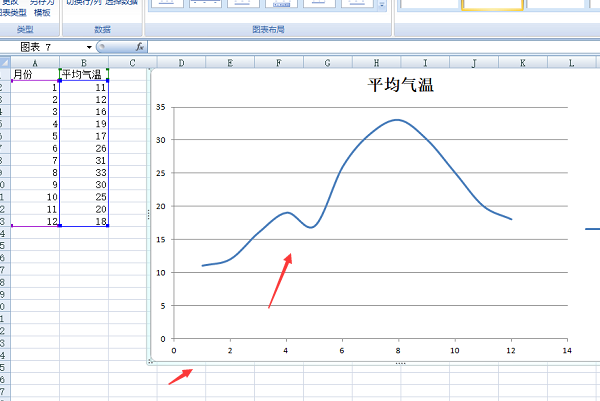Viewport: 600px width, 401px height.
Task: Select month cell containing 9
Action: click(x=35, y=185)
